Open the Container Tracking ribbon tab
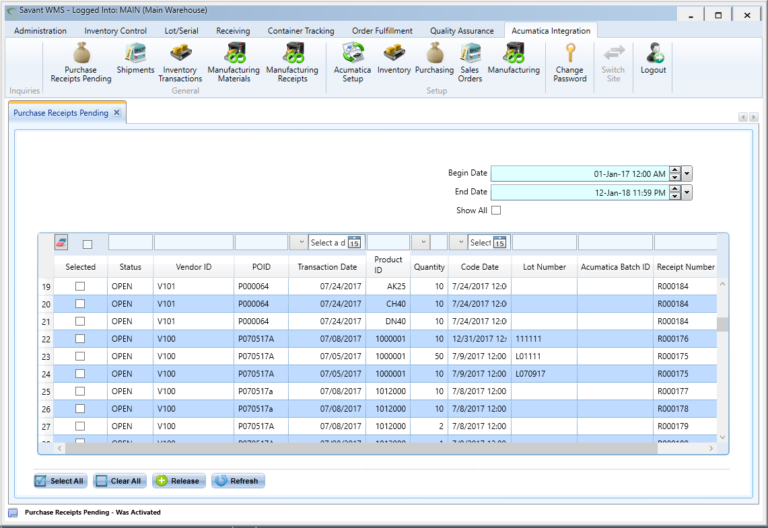The height and width of the screenshot is (528, 768). coord(301,31)
